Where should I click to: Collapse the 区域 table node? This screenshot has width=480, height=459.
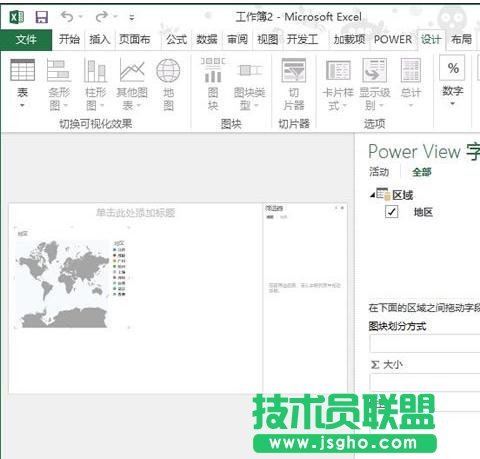[x=372, y=195]
